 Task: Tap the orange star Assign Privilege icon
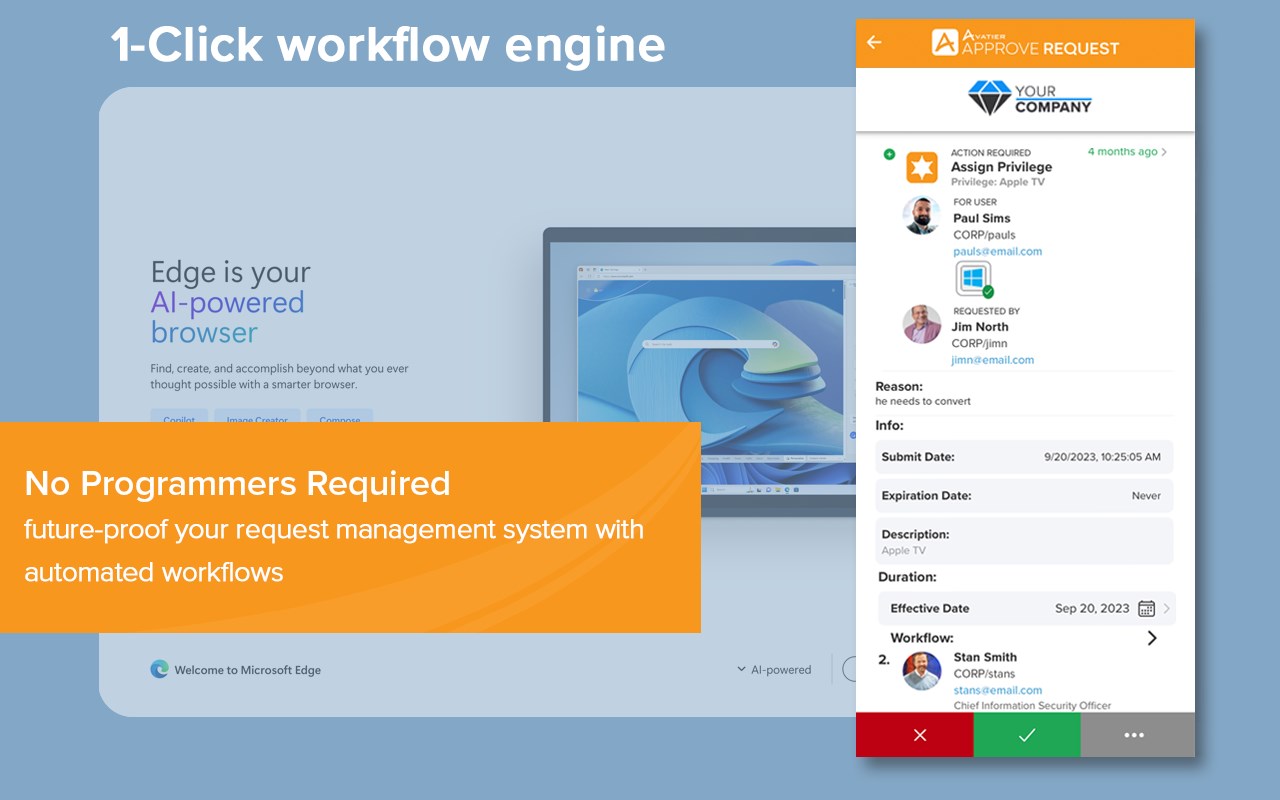(x=922, y=167)
